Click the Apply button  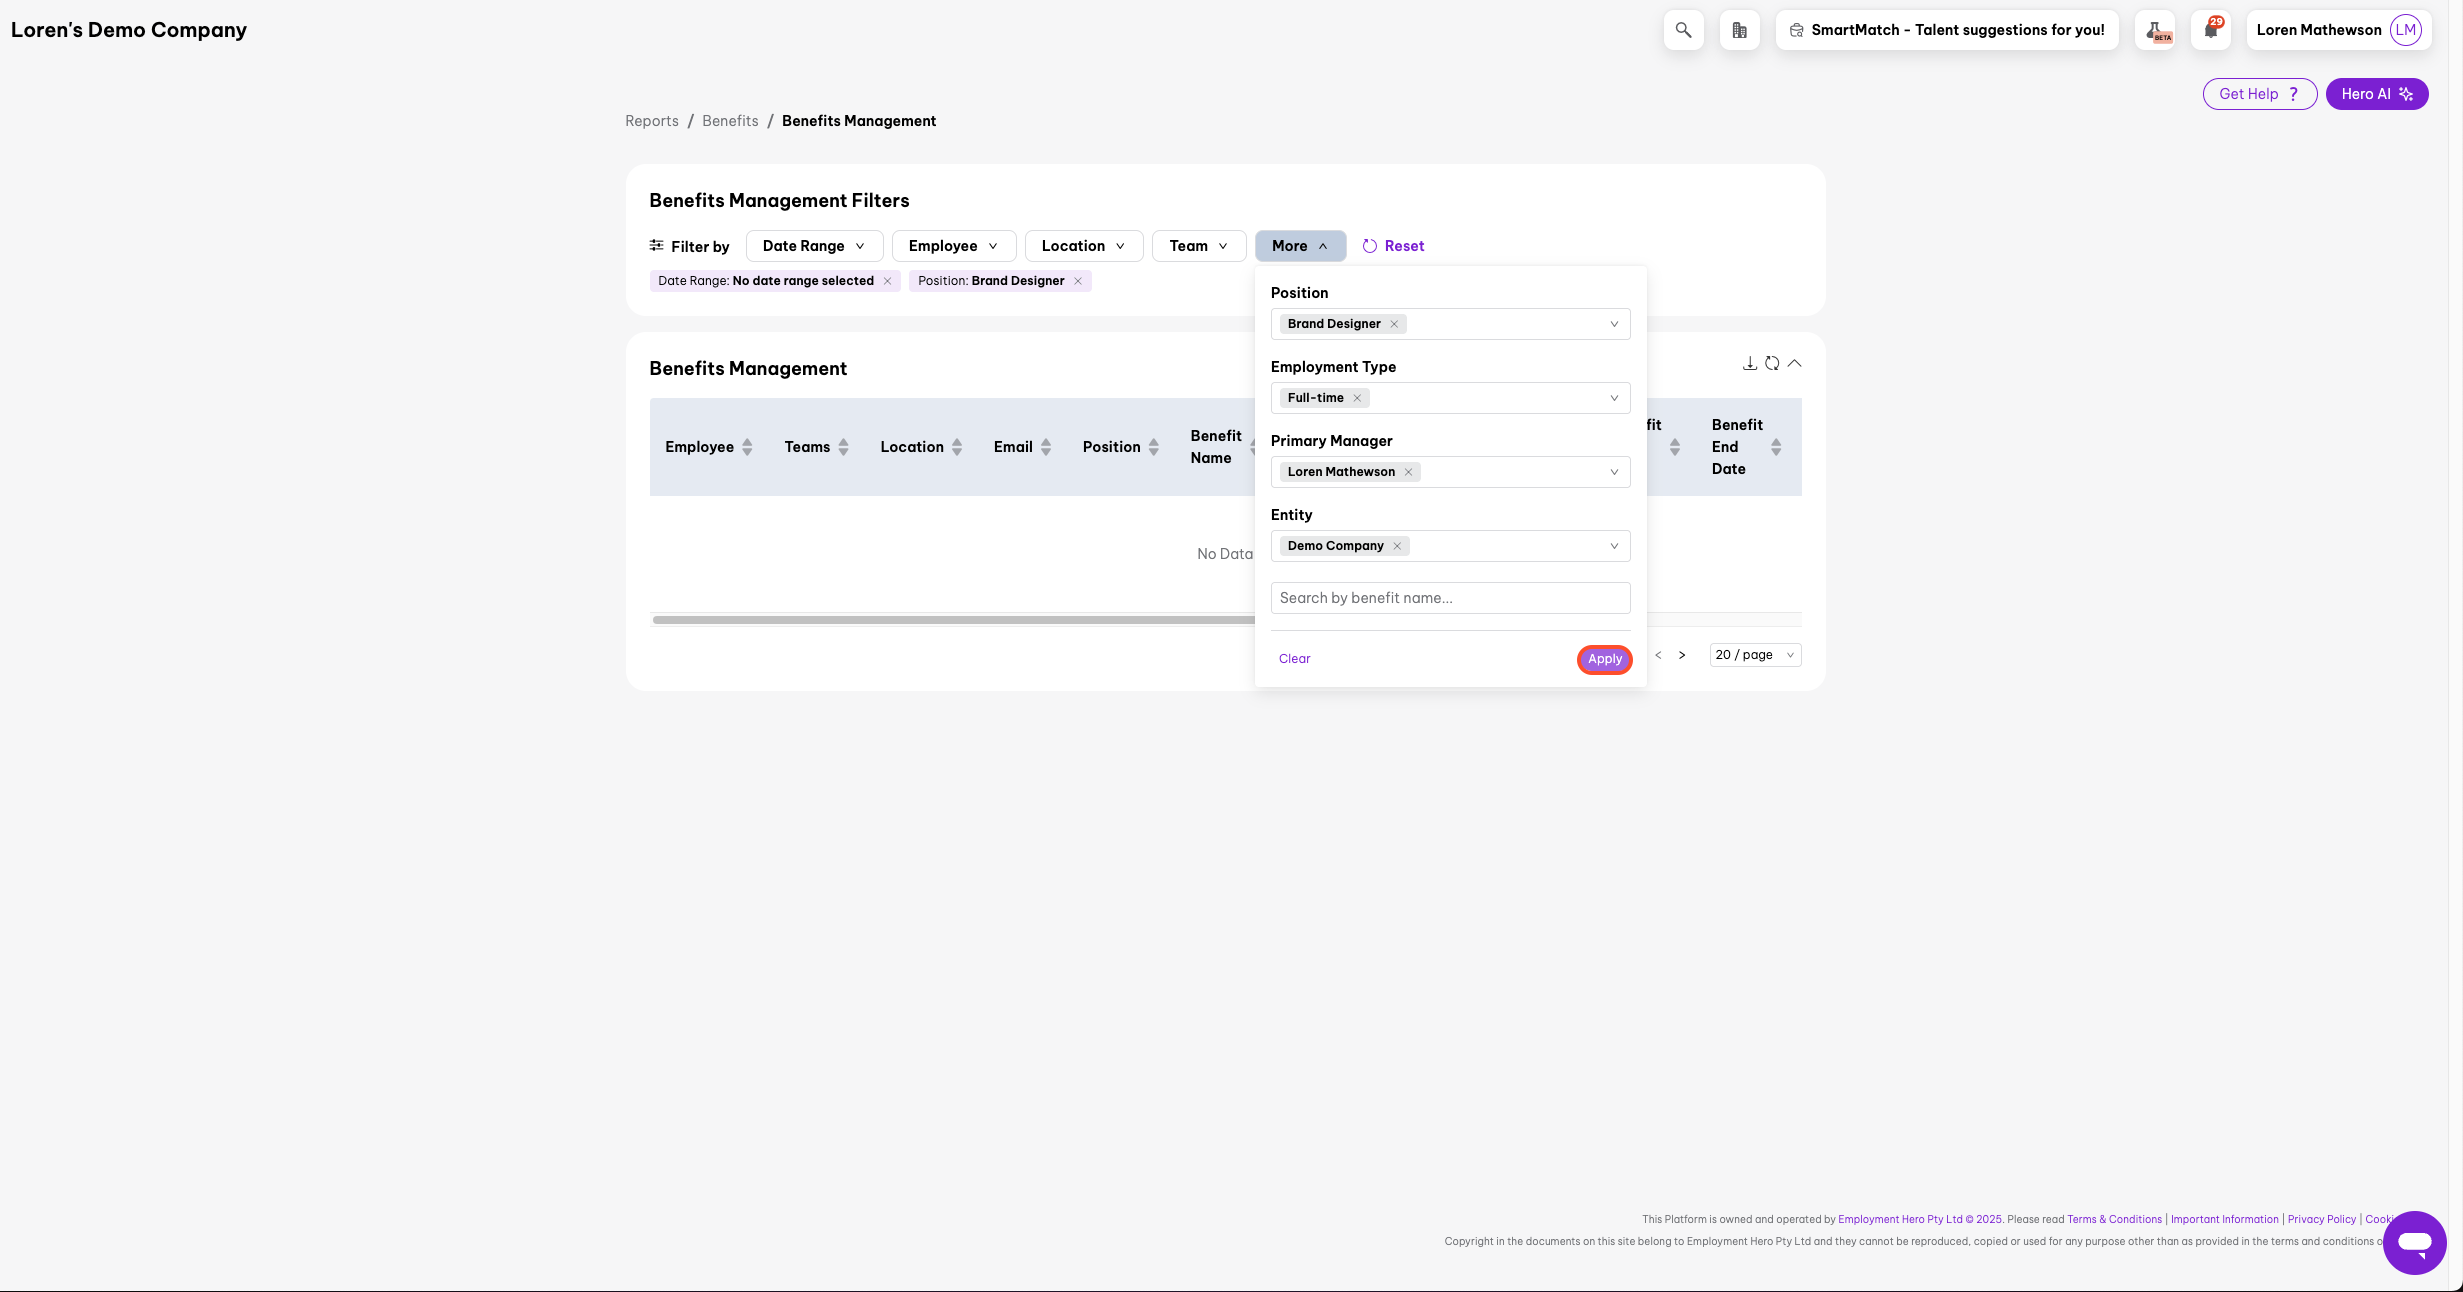[x=1604, y=659]
